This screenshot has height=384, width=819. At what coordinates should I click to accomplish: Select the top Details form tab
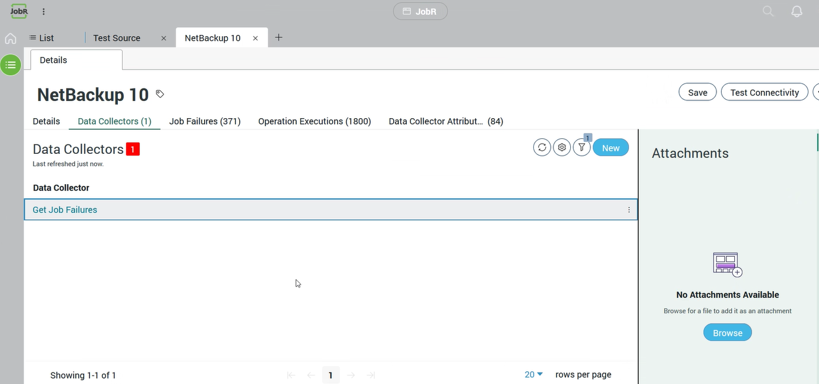pyautogui.click(x=76, y=60)
